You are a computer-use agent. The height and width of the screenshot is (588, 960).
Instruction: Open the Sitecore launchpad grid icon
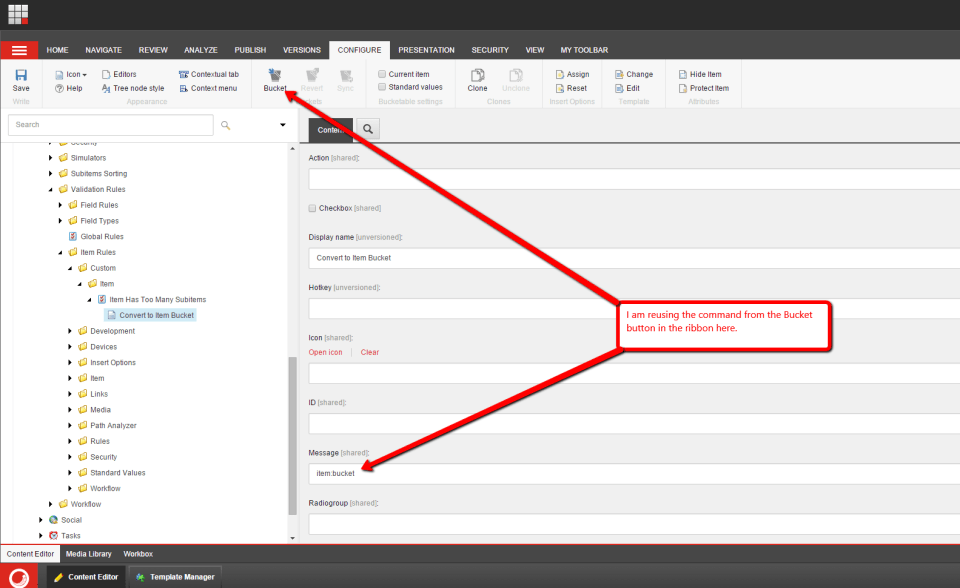pos(19,14)
